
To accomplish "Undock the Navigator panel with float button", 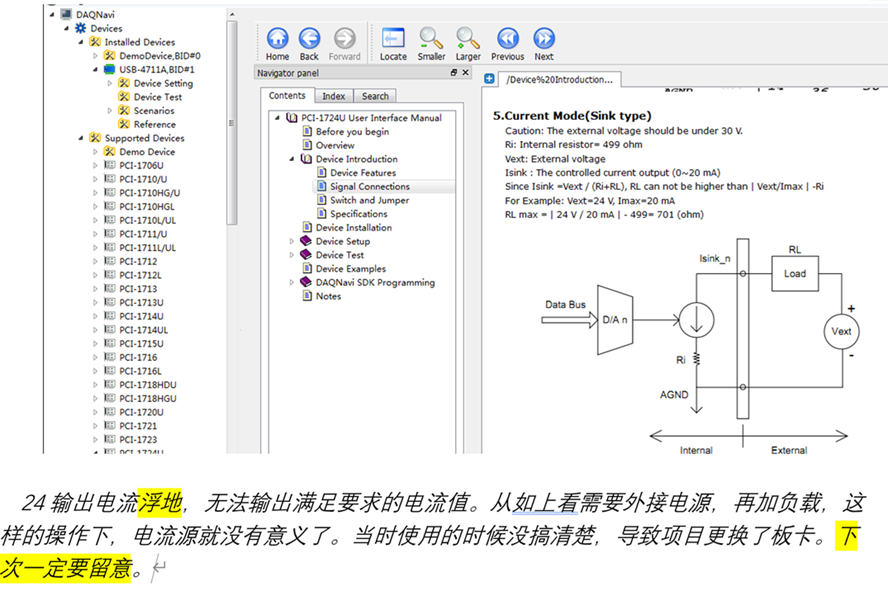I will [x=454, y=73].
